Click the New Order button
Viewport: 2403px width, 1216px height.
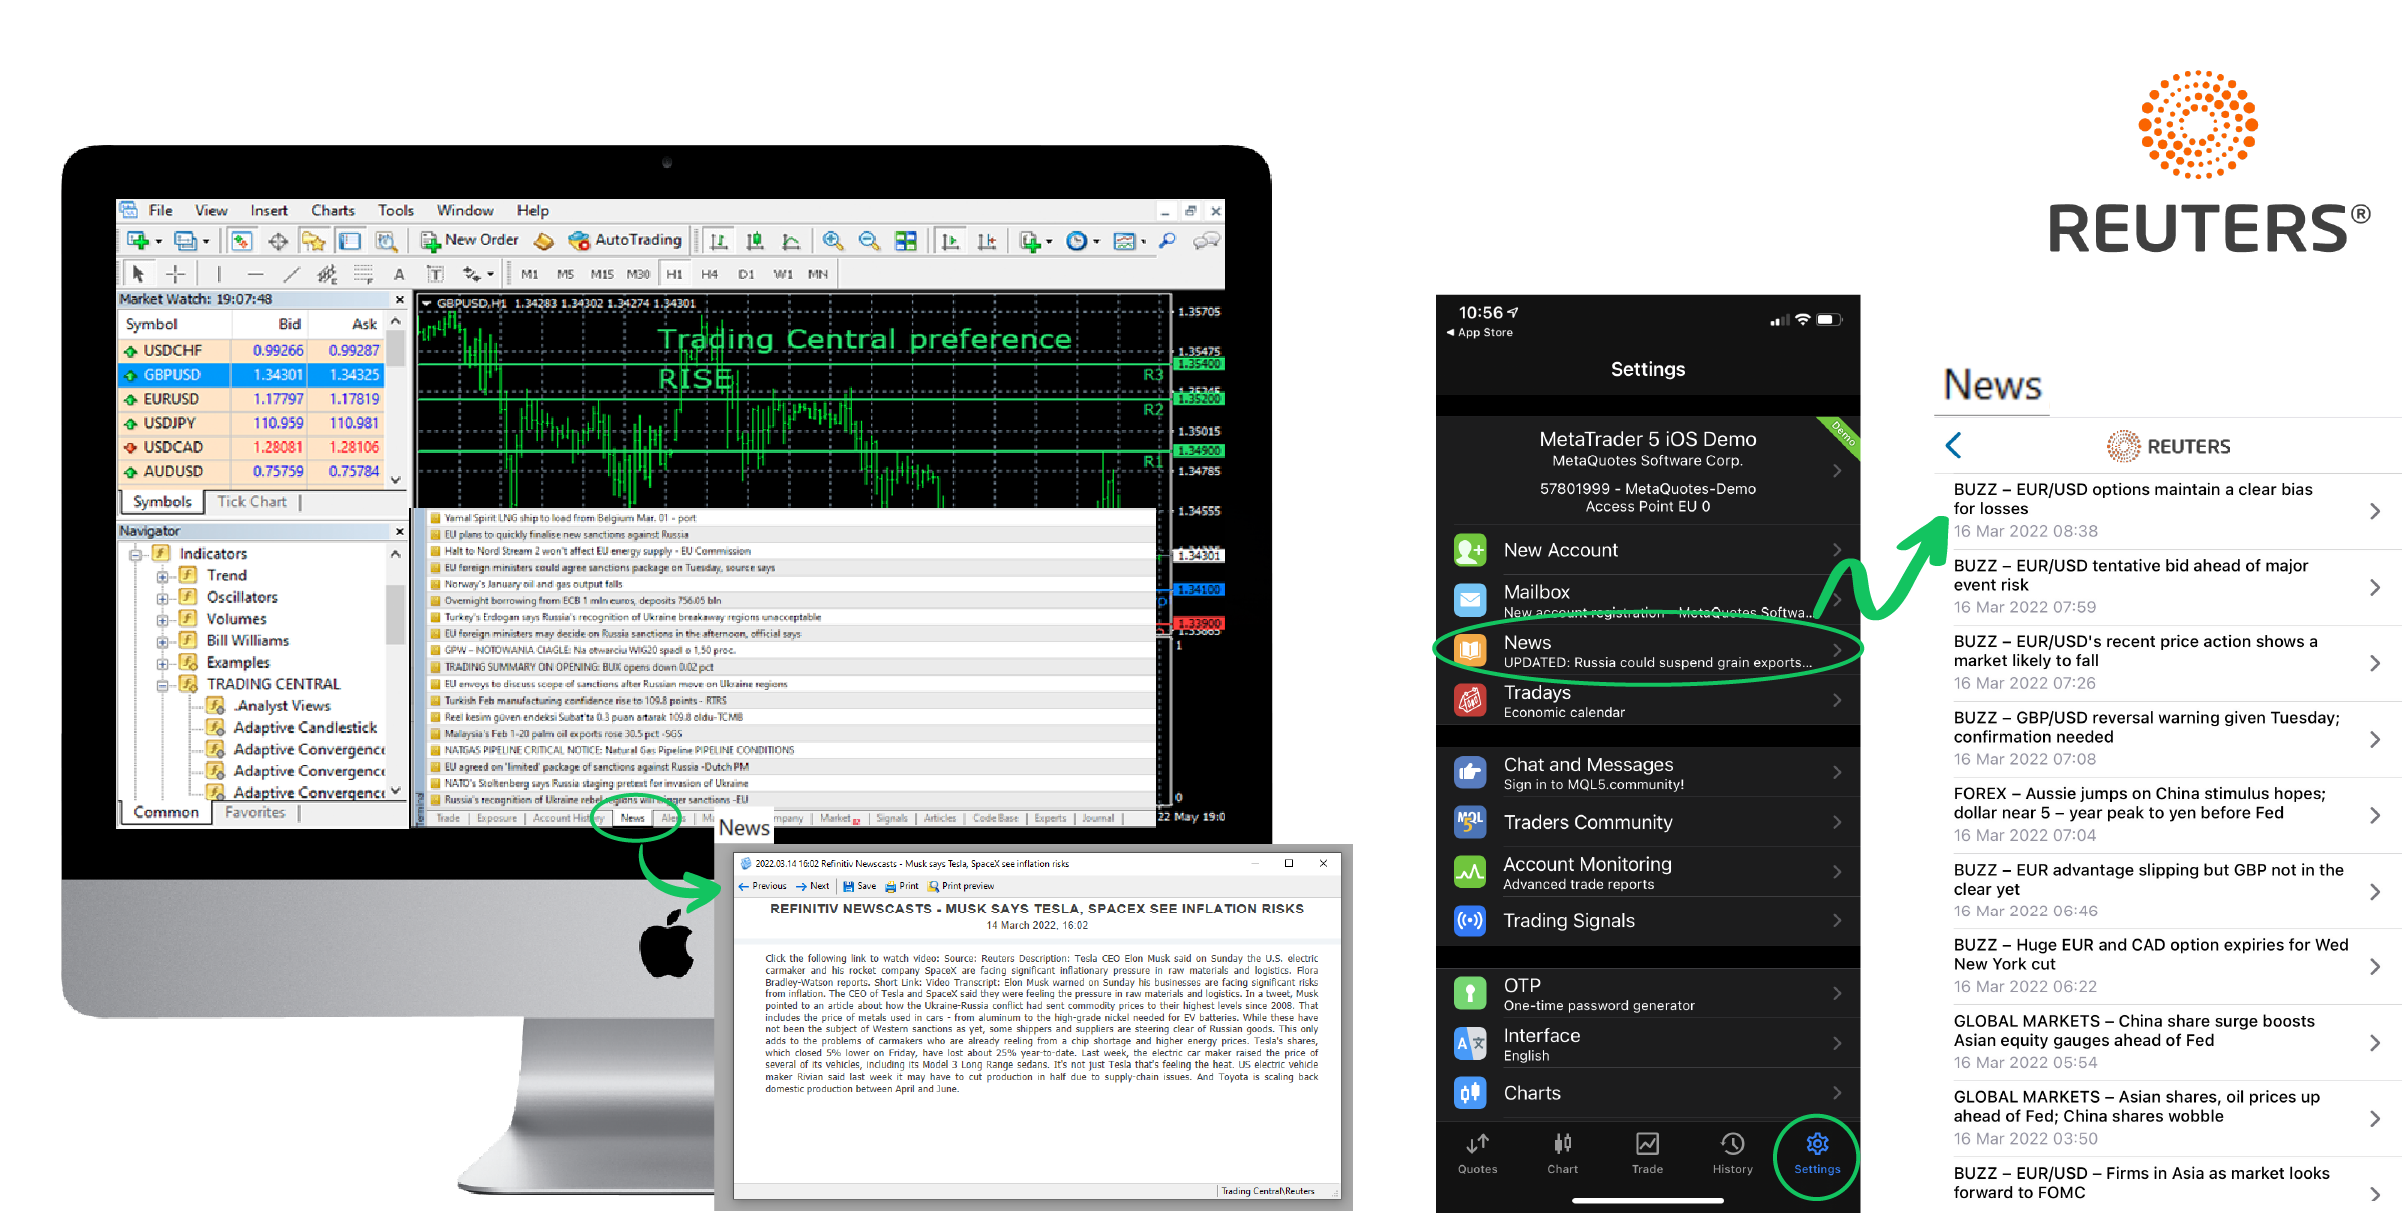coord(470,241)
